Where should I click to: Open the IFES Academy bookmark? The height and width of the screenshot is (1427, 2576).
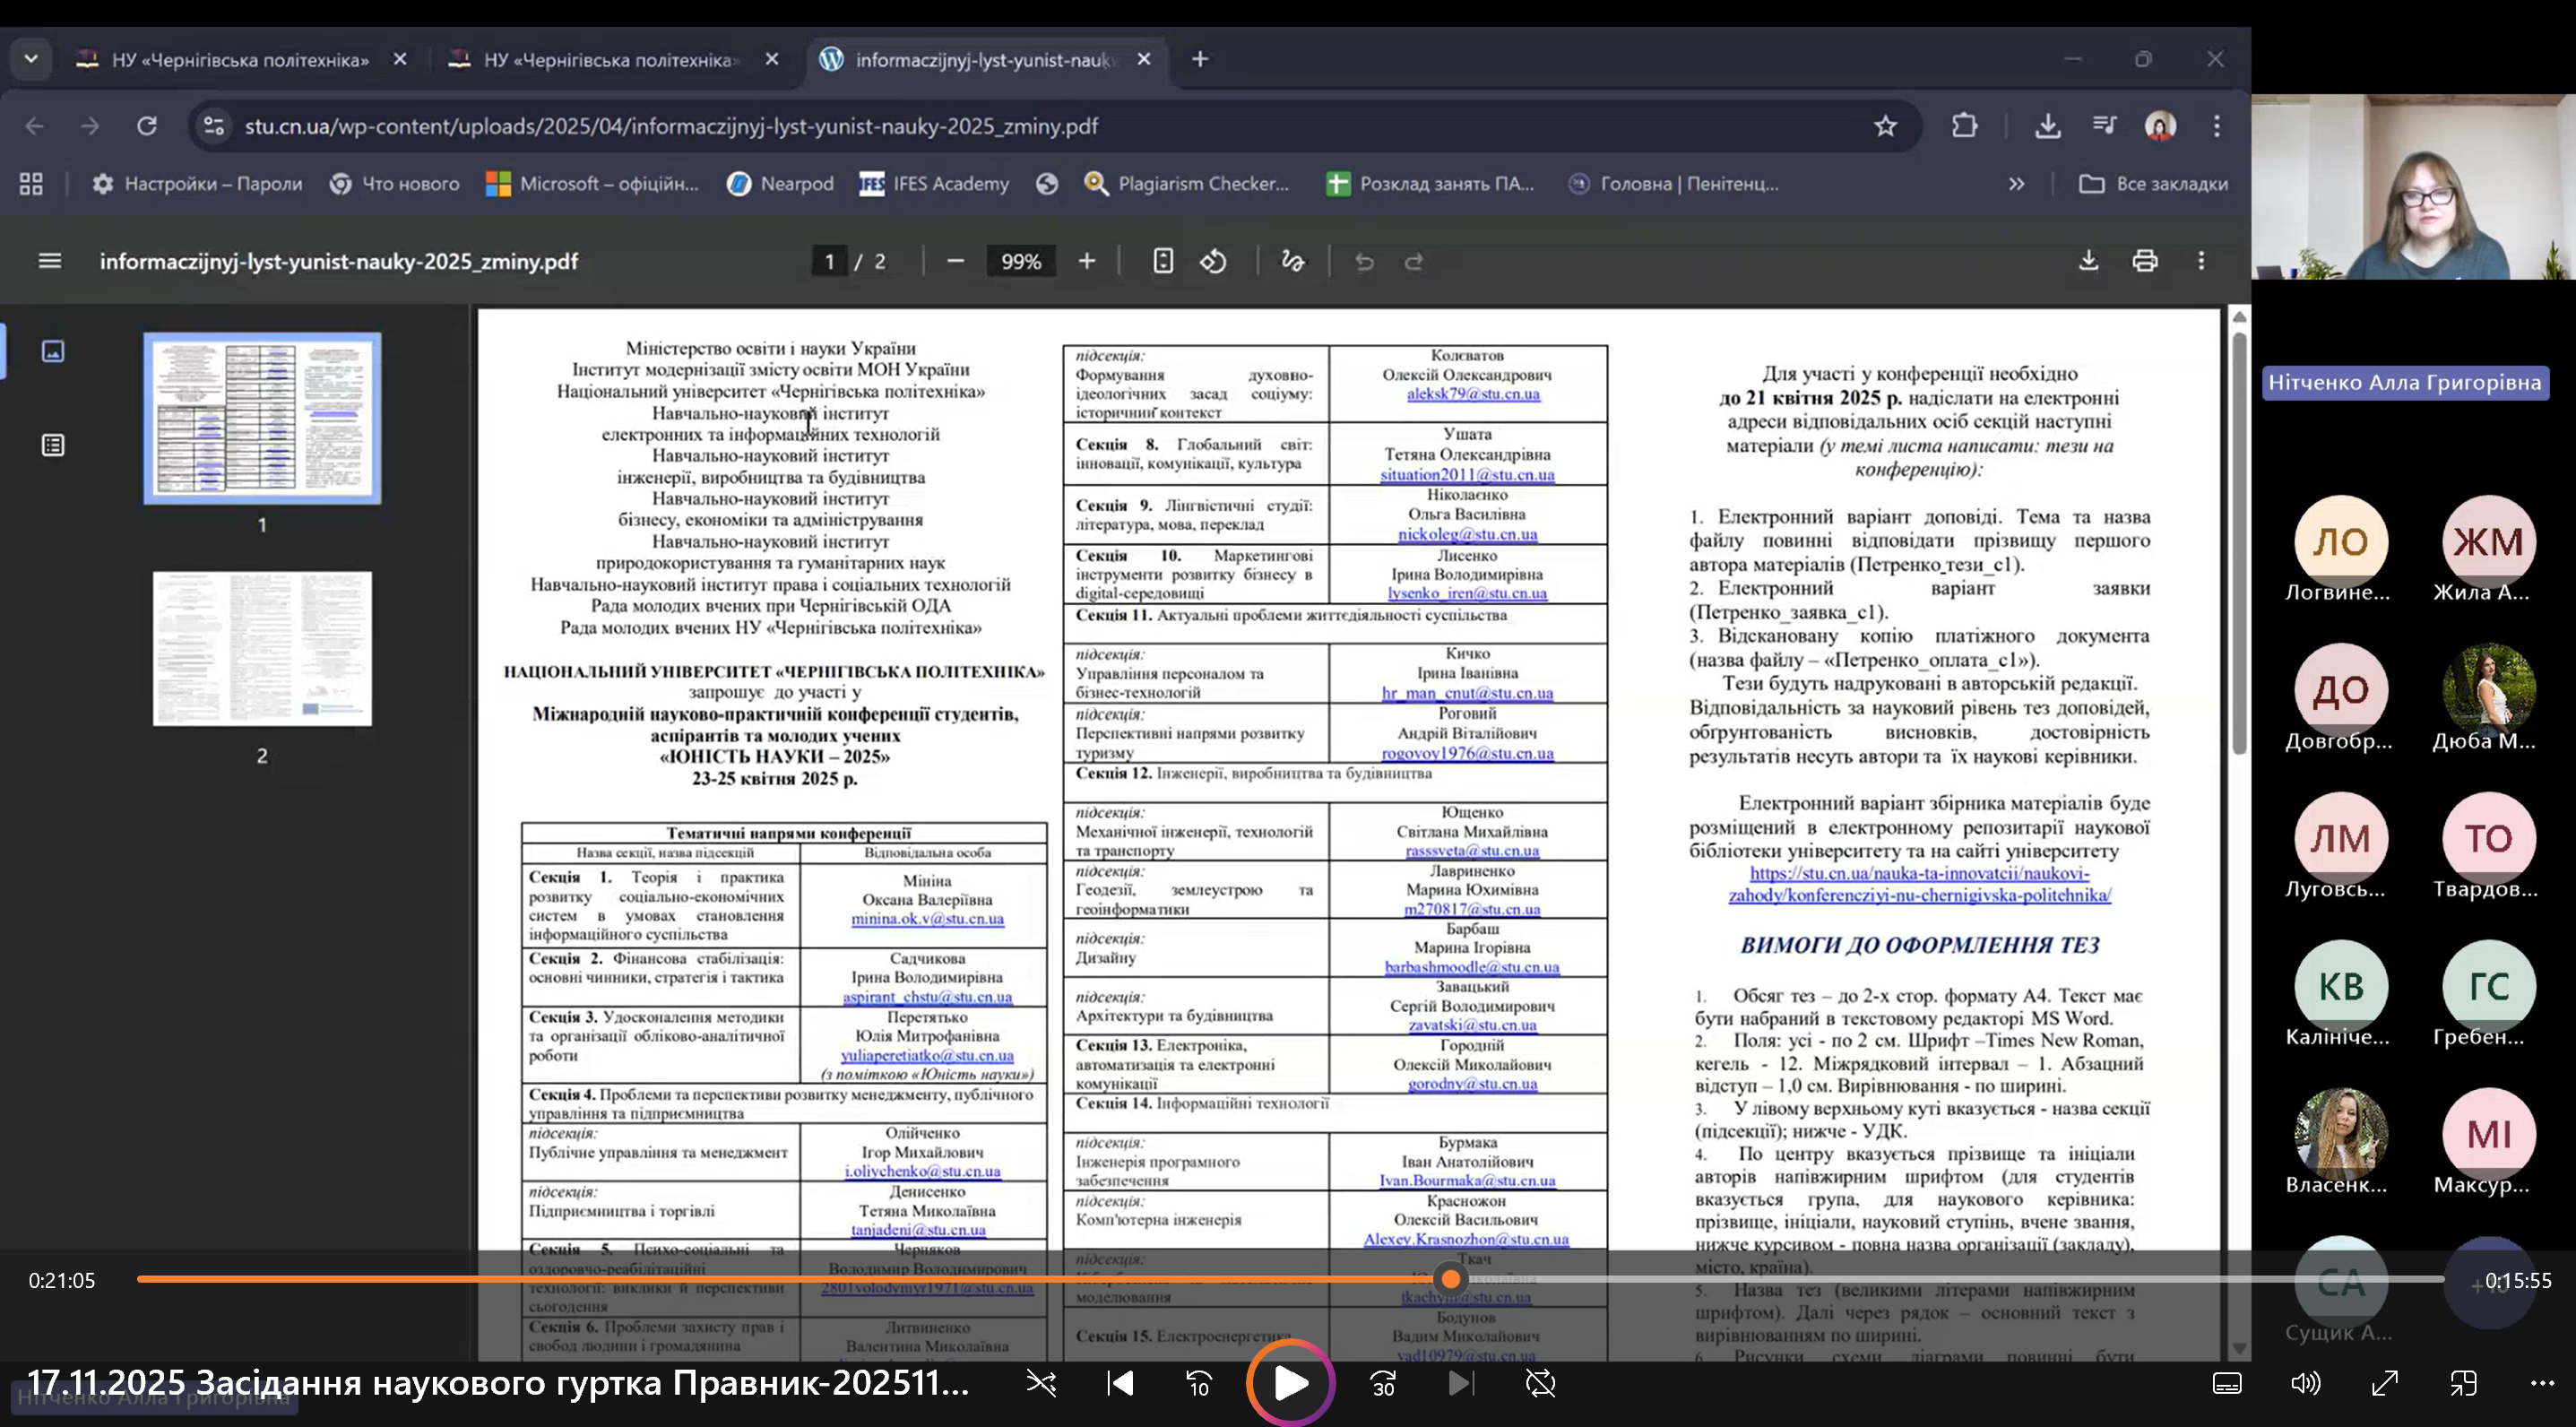(x=934, y=184)
